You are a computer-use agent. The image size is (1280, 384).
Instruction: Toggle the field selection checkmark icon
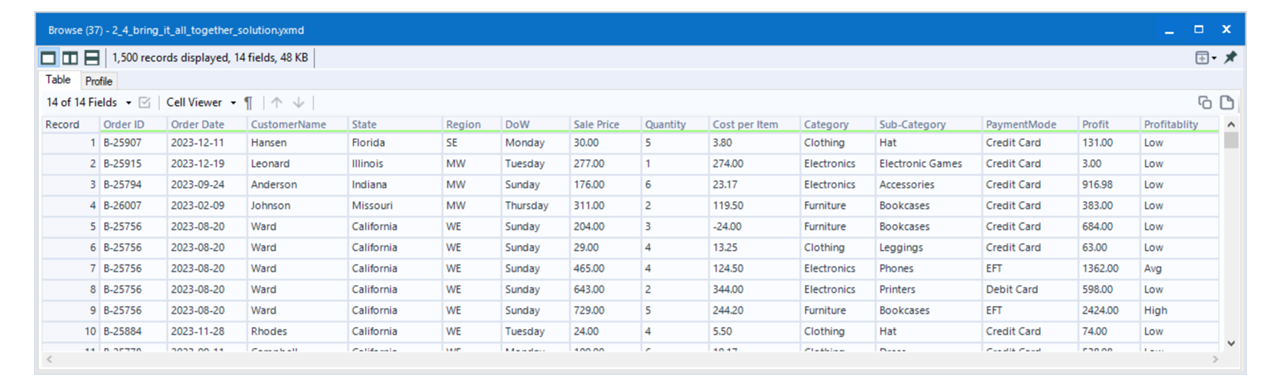[x=144, y=102]
